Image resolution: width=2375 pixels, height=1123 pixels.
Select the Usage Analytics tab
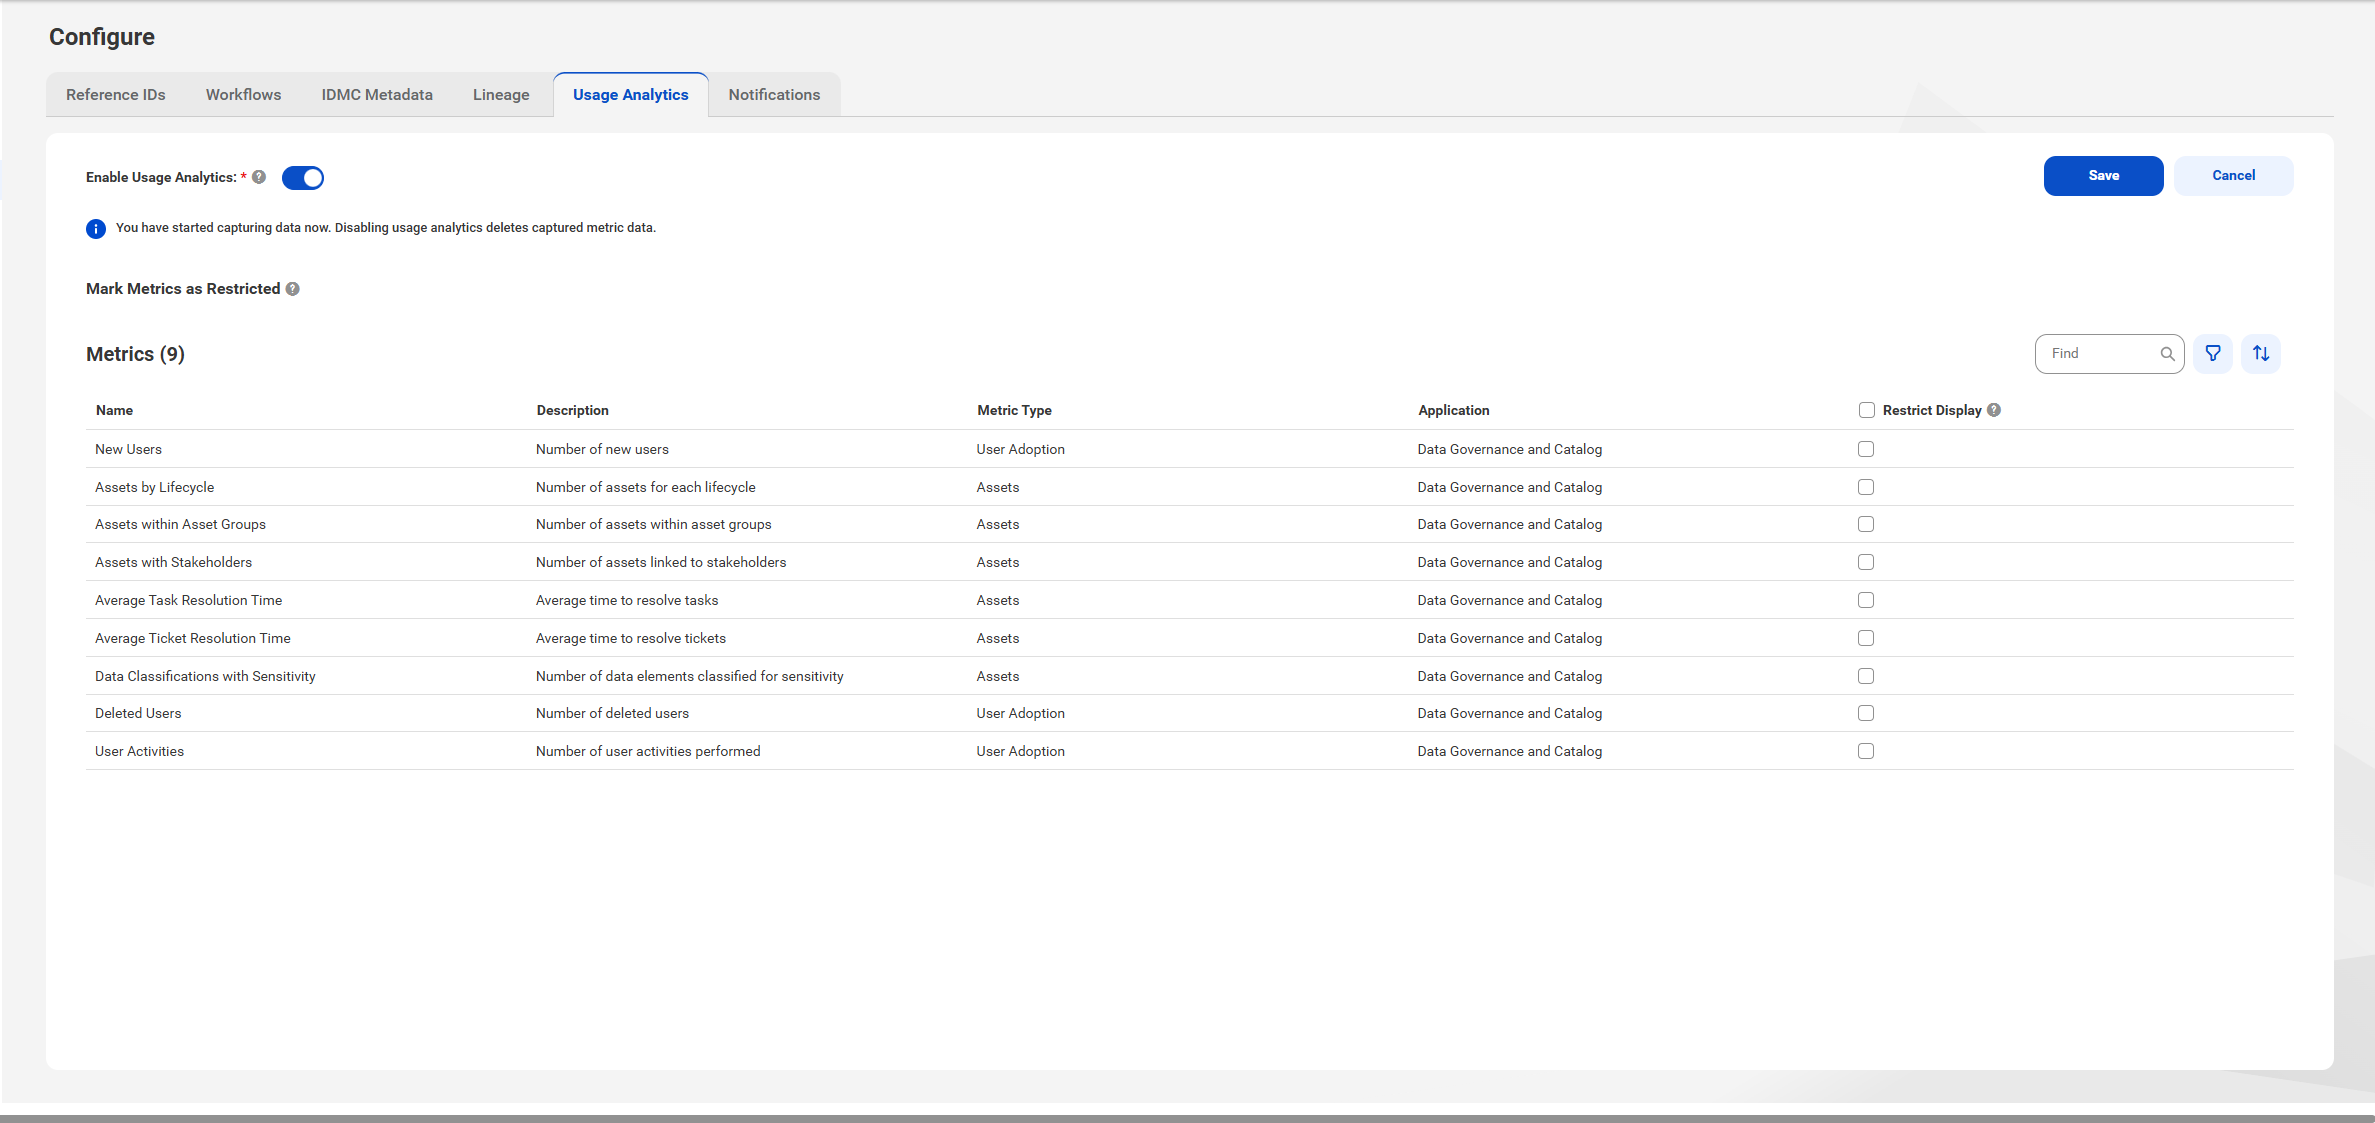[631, 95]
